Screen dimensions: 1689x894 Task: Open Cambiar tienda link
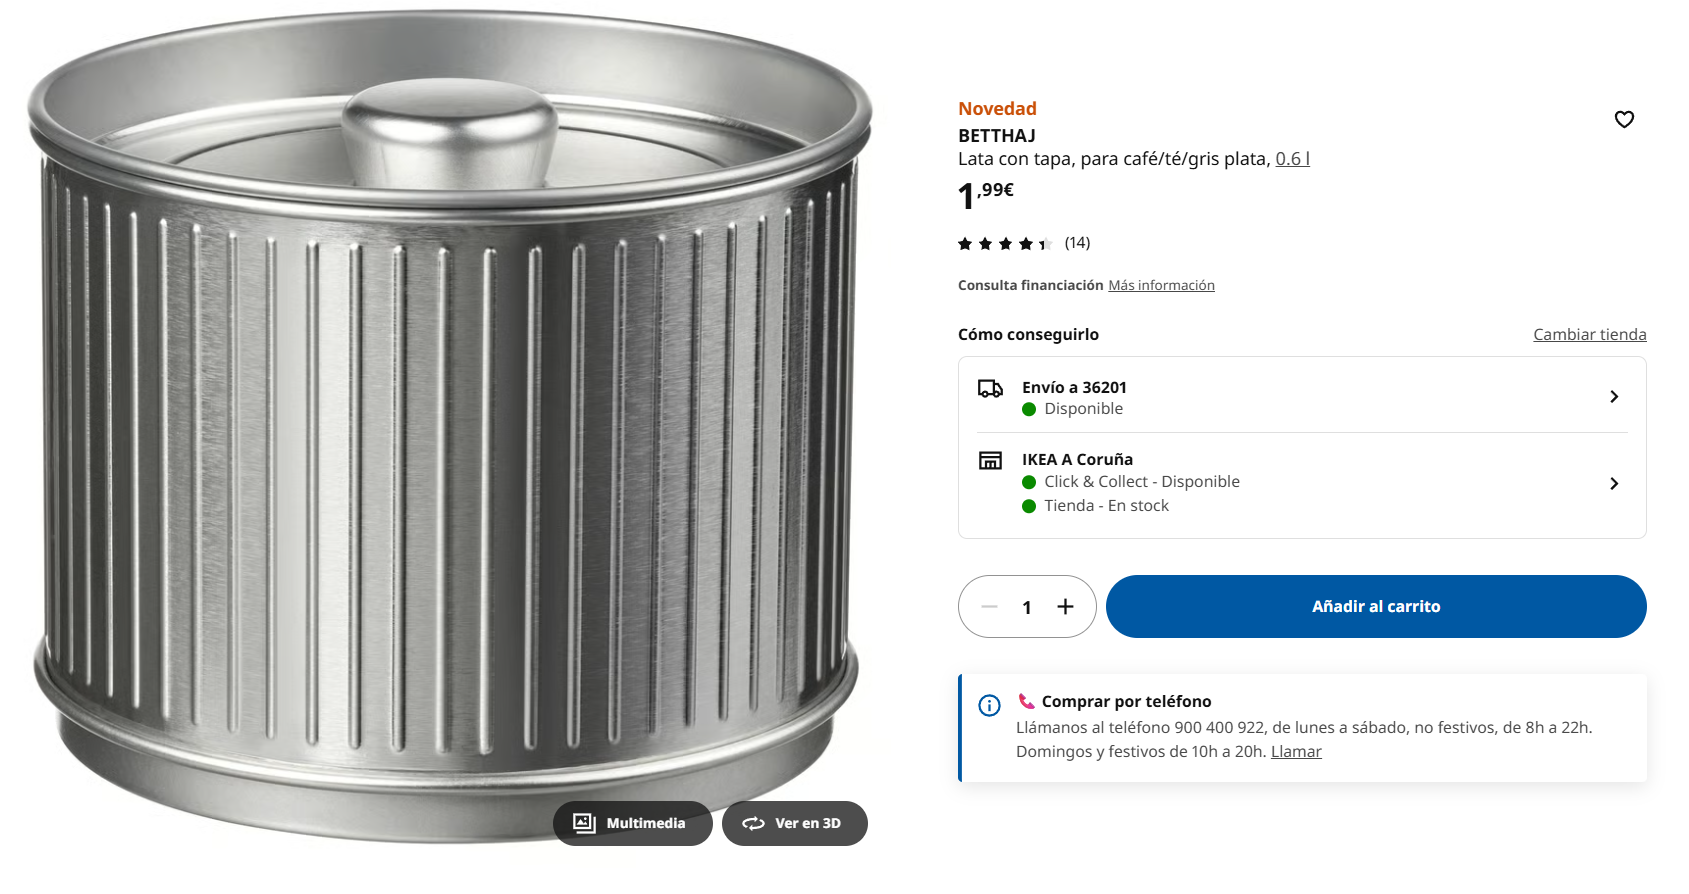click(1589, 335)
